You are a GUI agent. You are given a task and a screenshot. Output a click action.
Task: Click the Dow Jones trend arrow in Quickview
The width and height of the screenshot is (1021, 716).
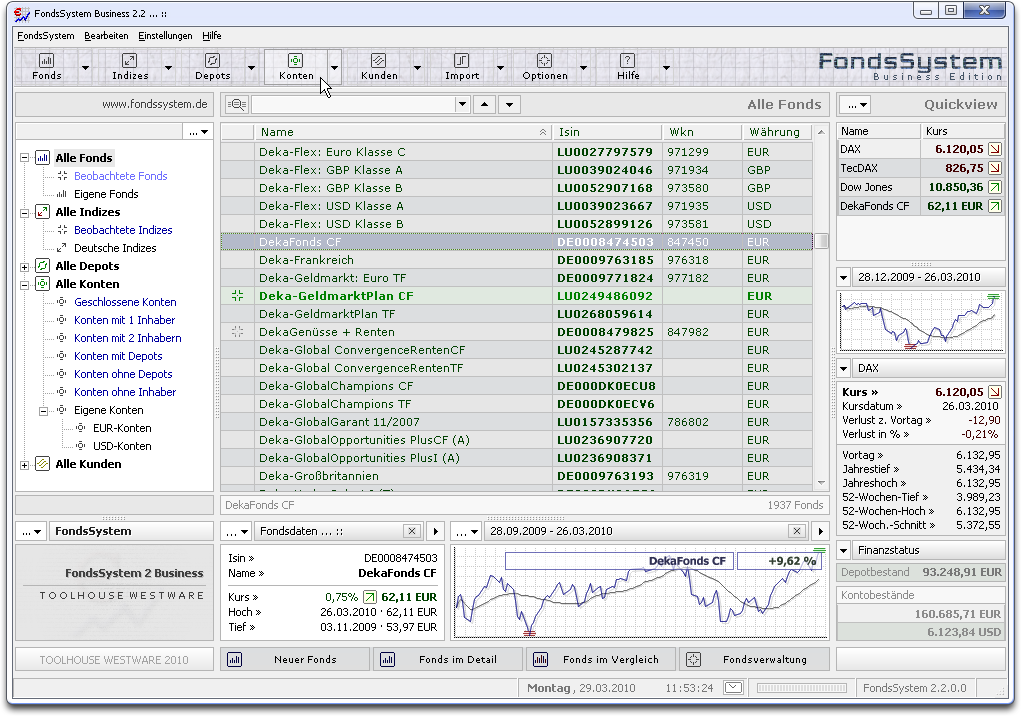[x=995, y=187]
